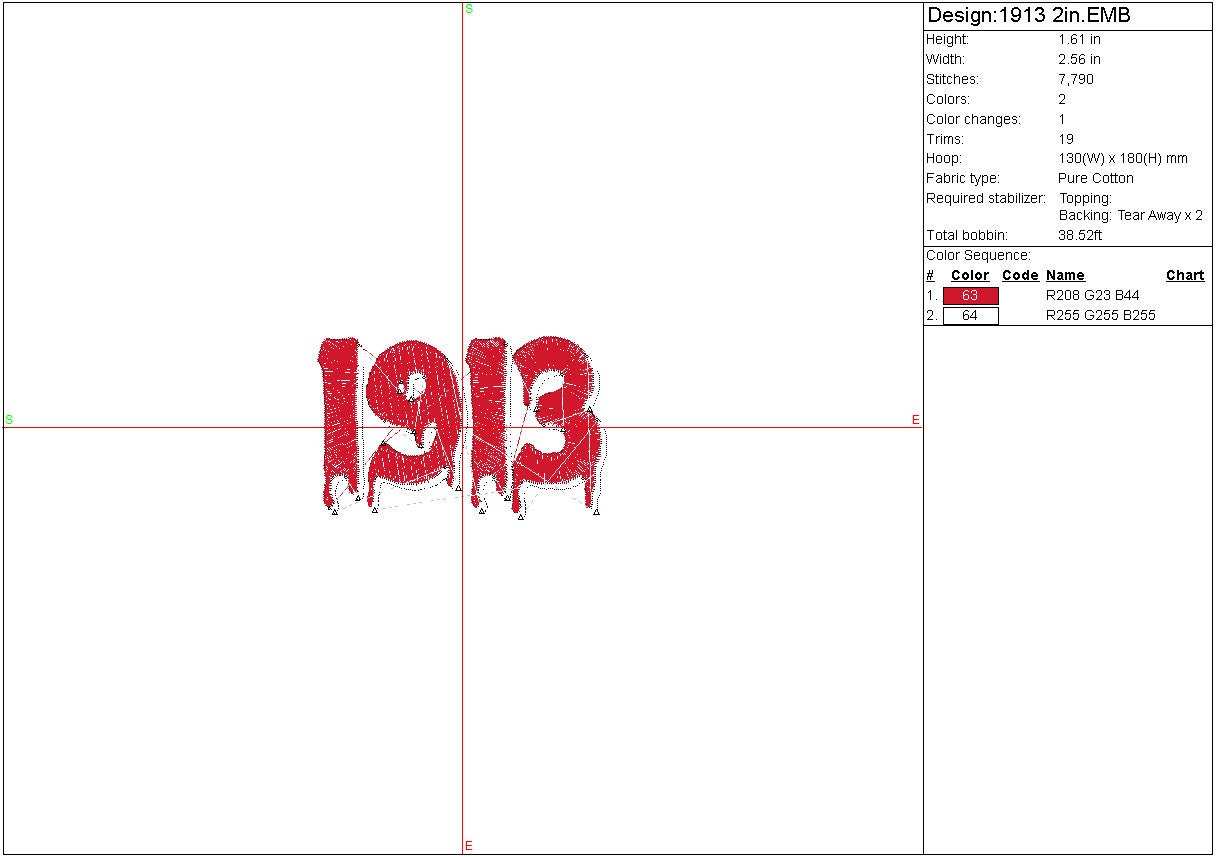This screenshot has width=1216, height=857.
Task: Click the R208 G23 B44 thread name
Action: pos(1092,296)
